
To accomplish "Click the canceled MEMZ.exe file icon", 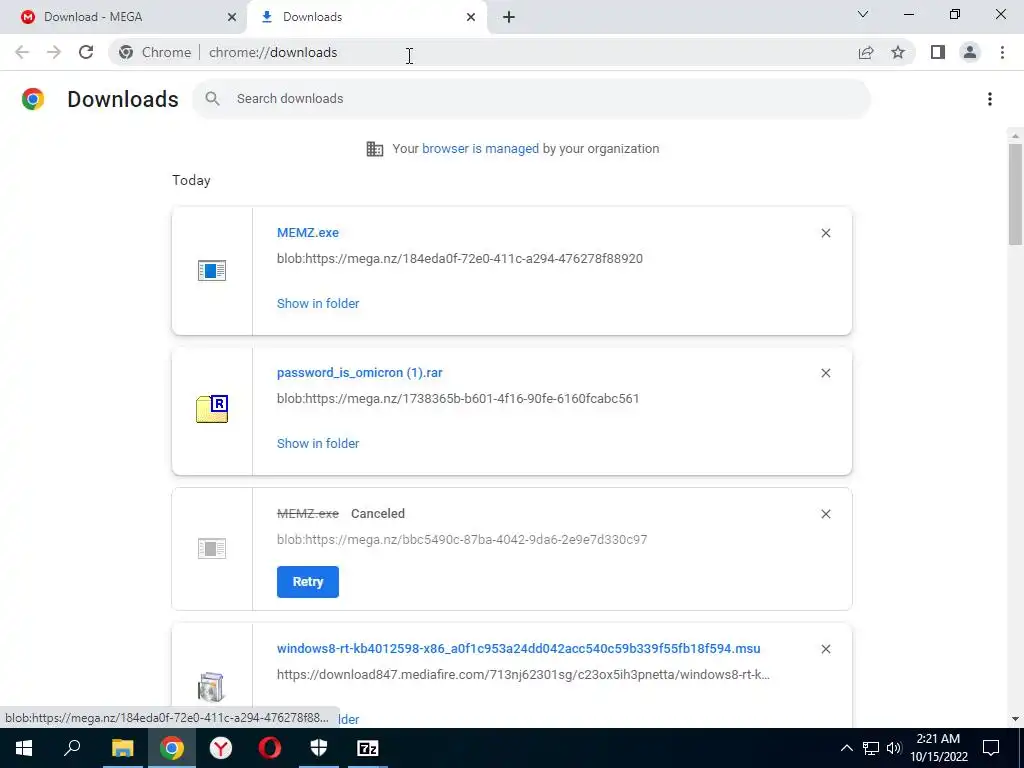I will (212, 549).
